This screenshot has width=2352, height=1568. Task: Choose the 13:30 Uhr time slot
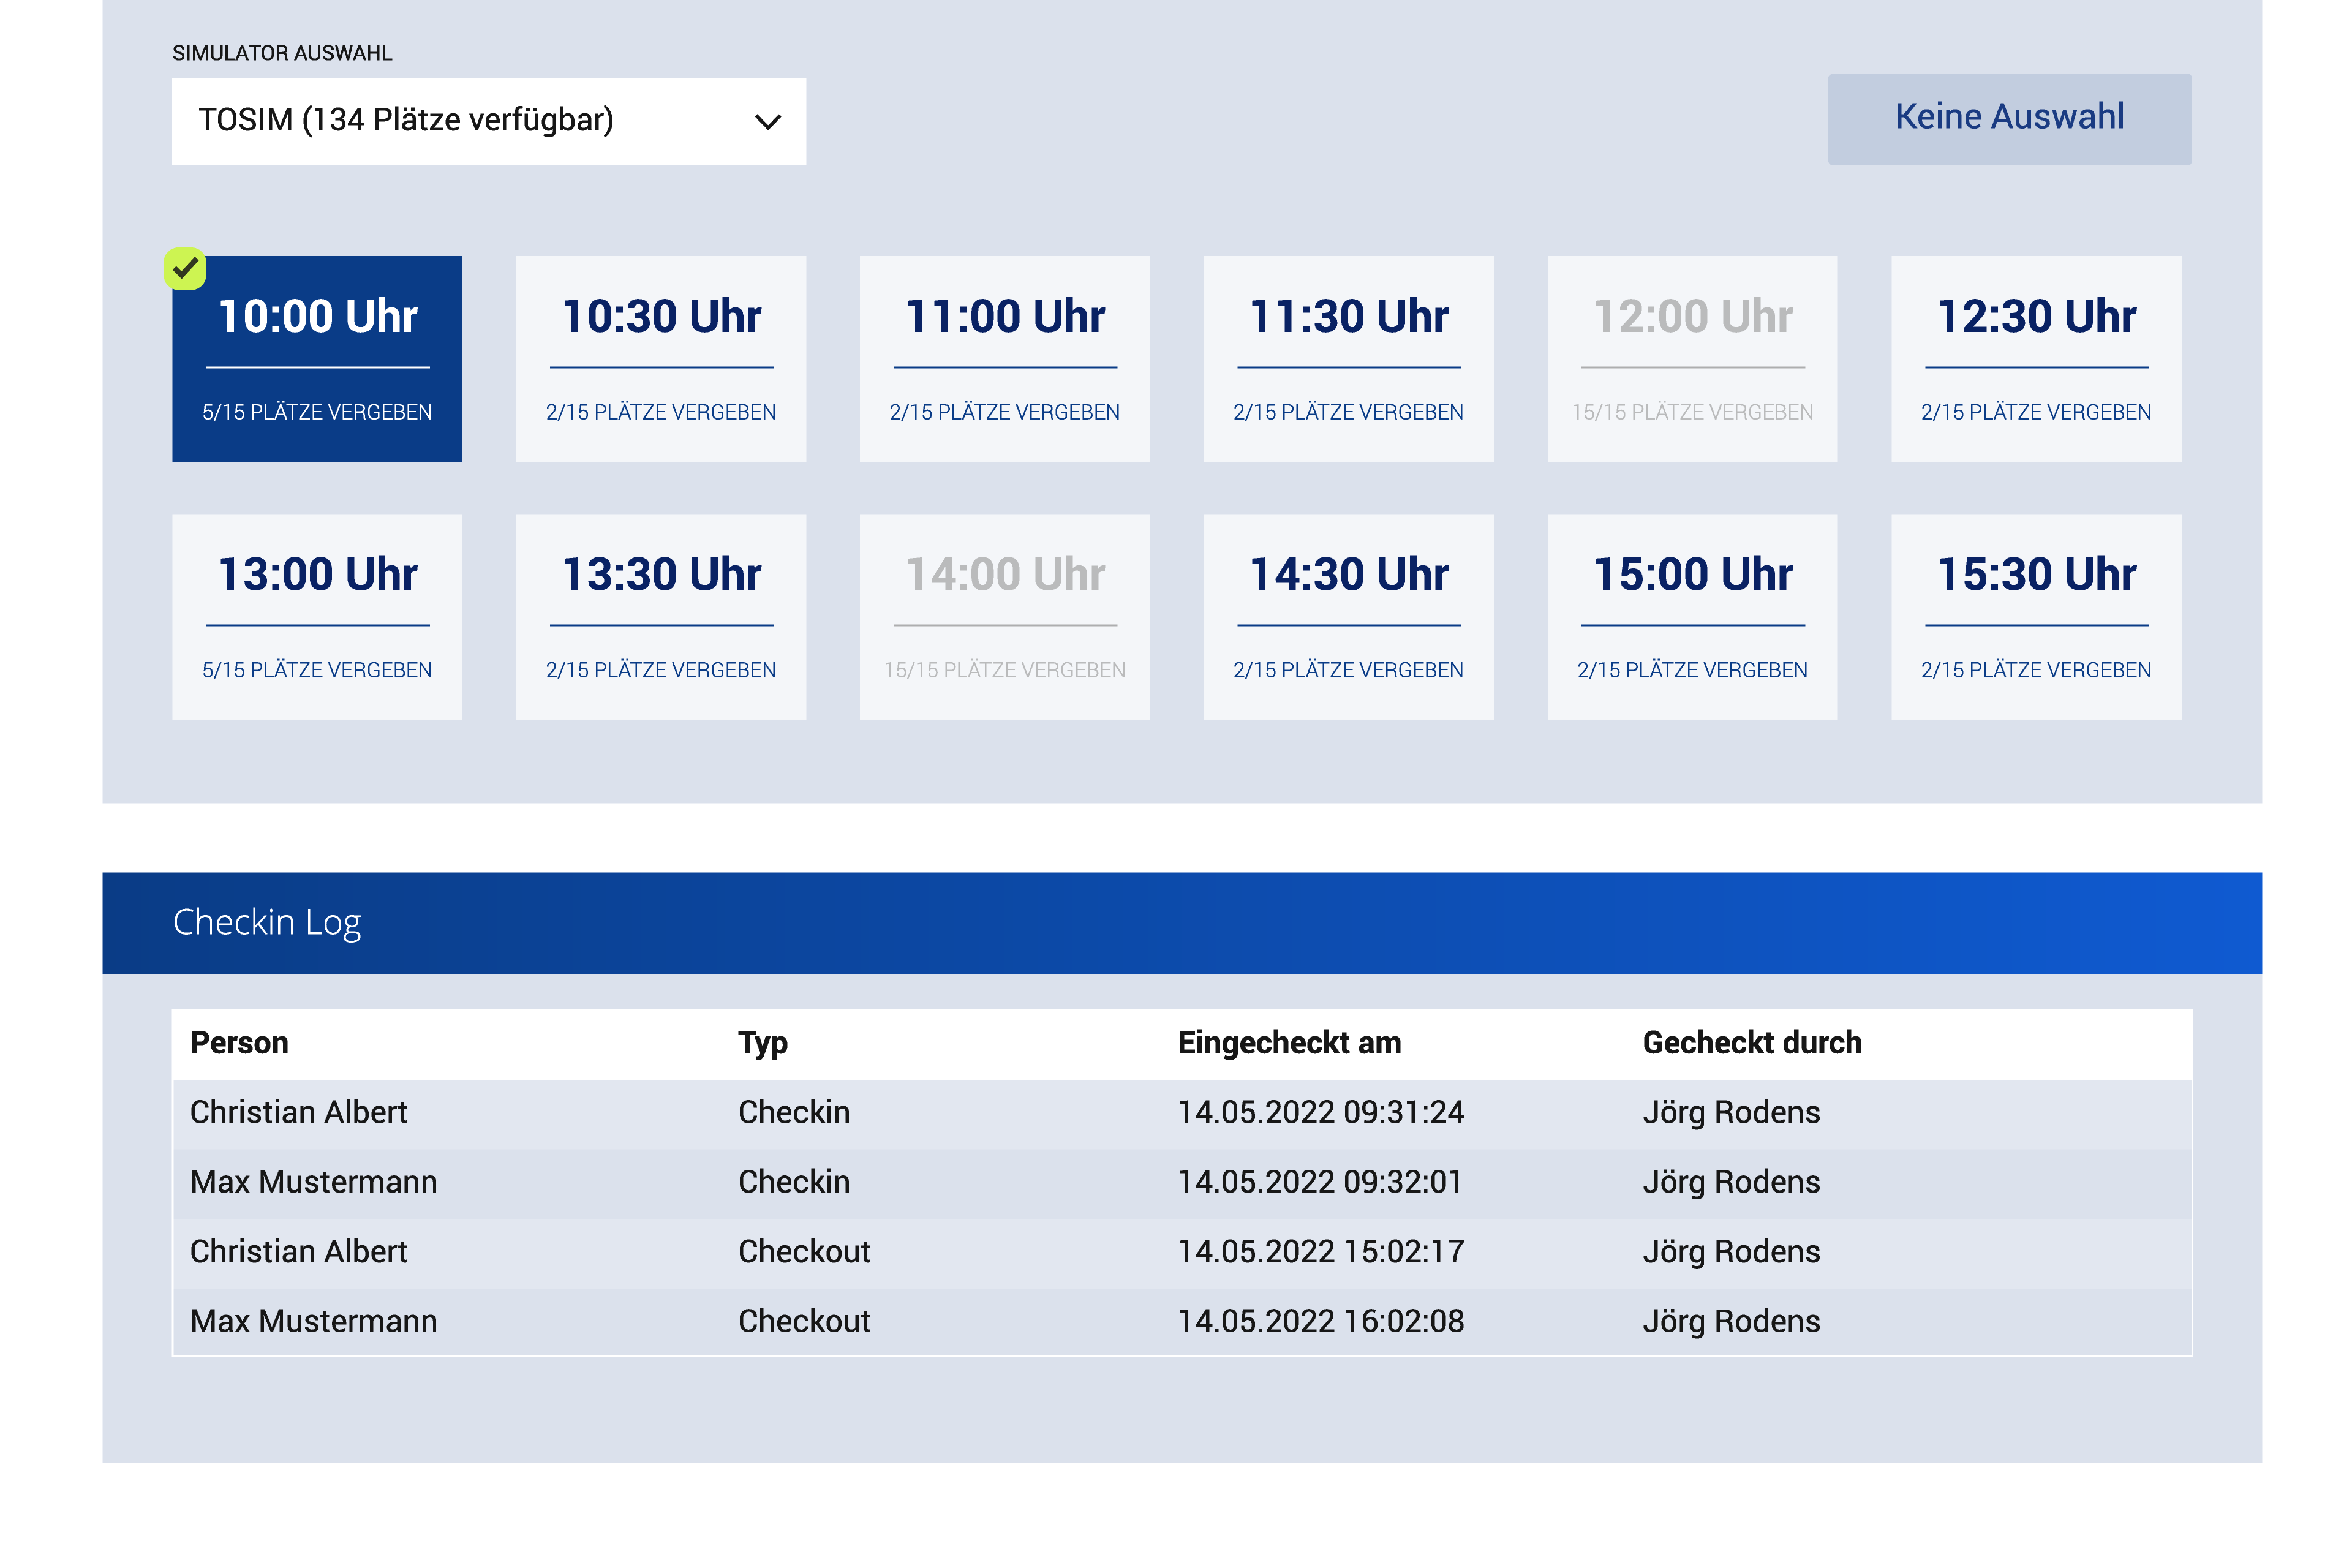point(661,617)
